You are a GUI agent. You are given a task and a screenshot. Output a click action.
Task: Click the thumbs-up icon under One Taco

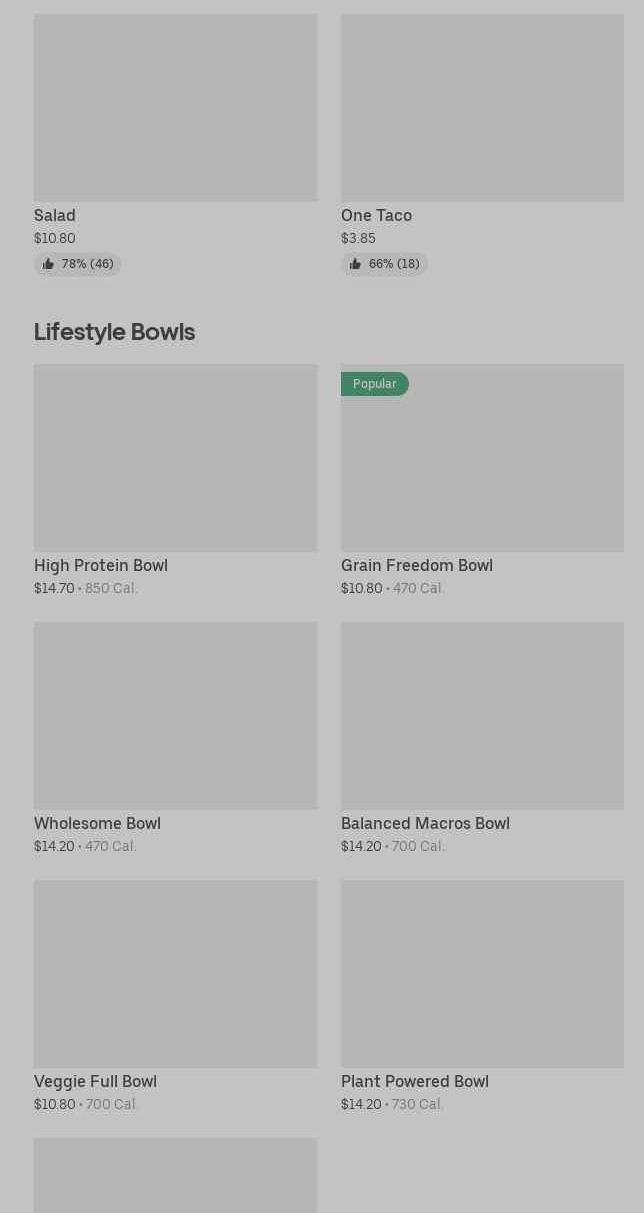(x=355, y=264)
